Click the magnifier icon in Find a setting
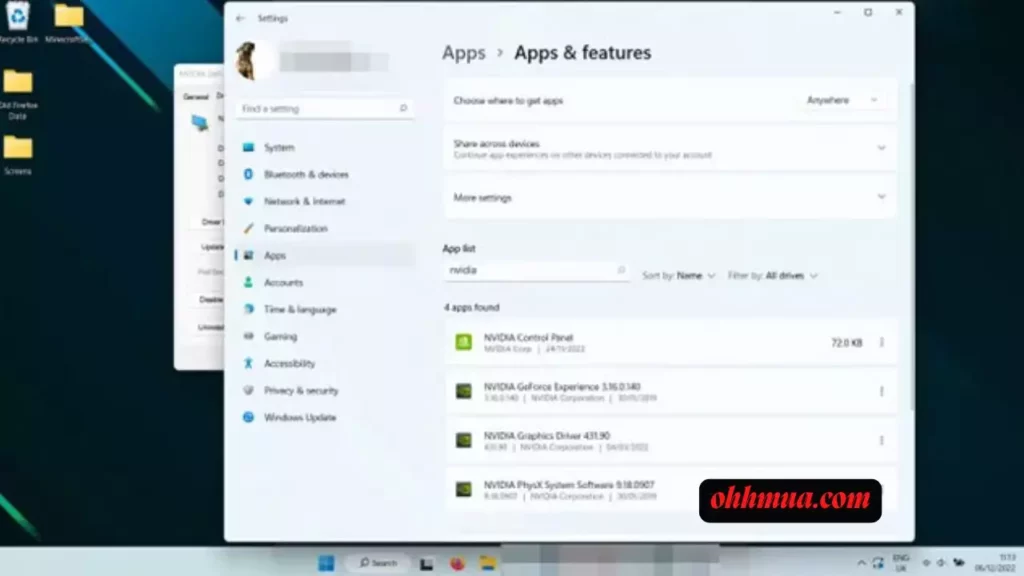The image size is (1024, 576). point(403,108)
